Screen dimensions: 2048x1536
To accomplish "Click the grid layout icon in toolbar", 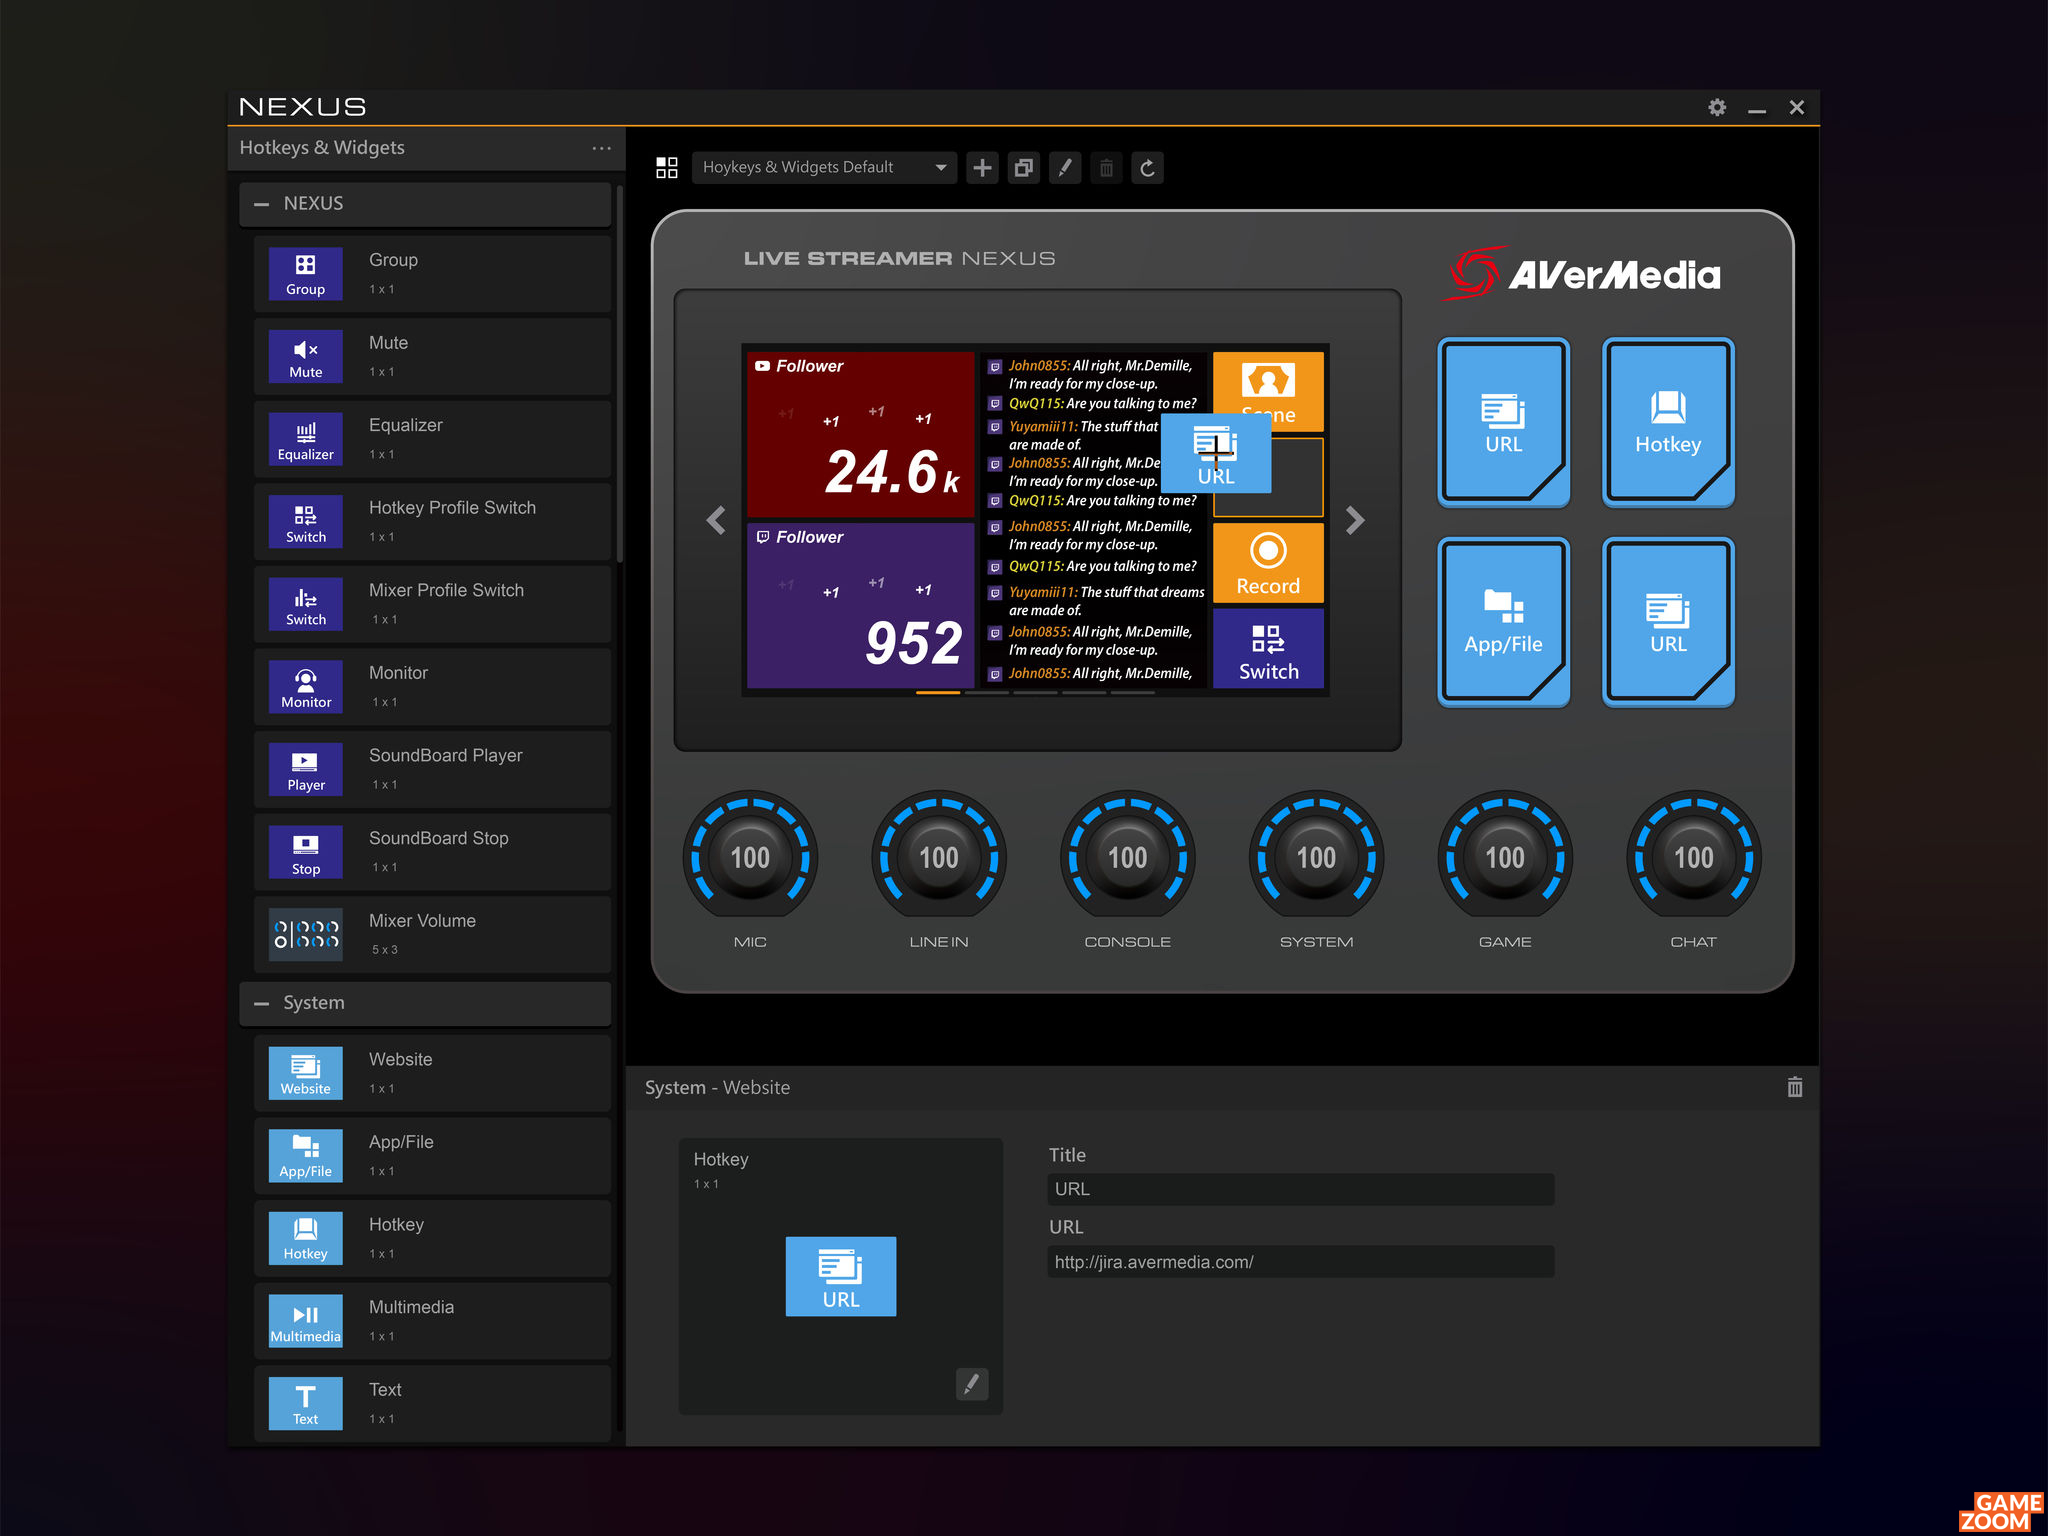I will coord(667,167).
